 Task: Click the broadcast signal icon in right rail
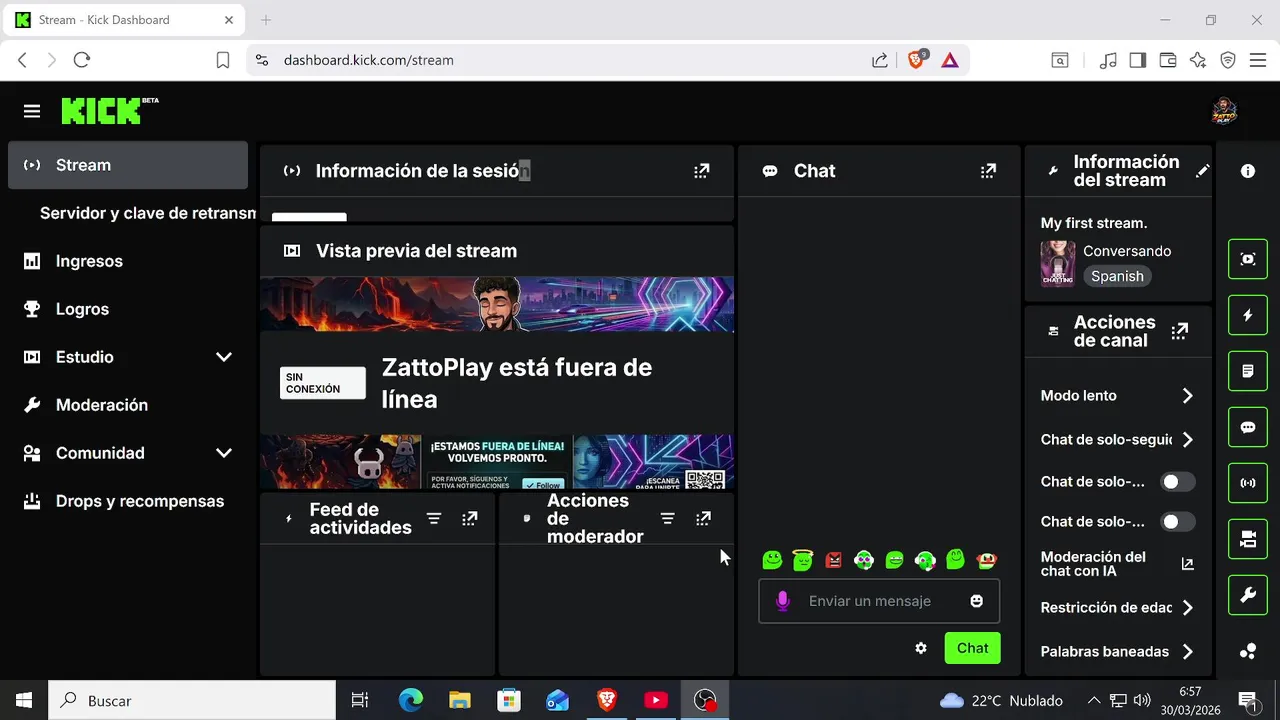click(1248, 483)
